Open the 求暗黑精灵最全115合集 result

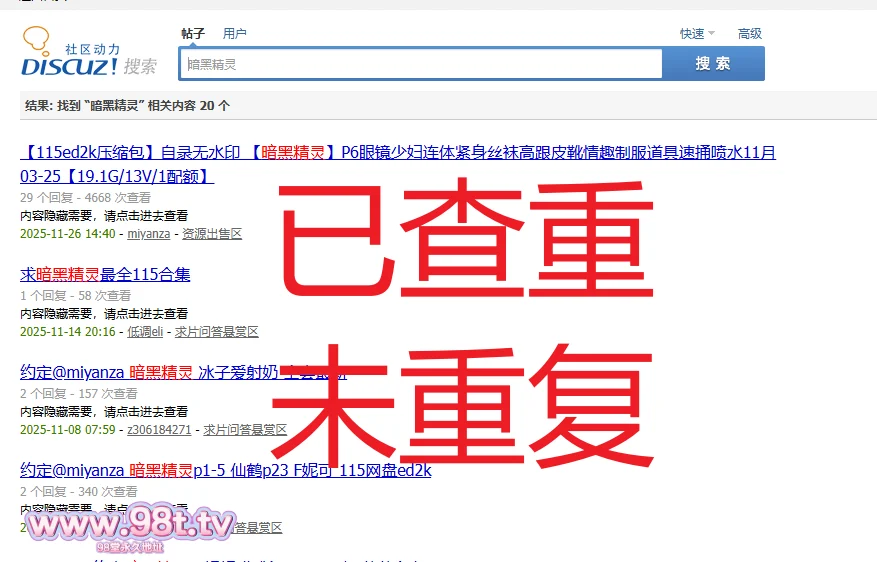click(x=105, y=274)
